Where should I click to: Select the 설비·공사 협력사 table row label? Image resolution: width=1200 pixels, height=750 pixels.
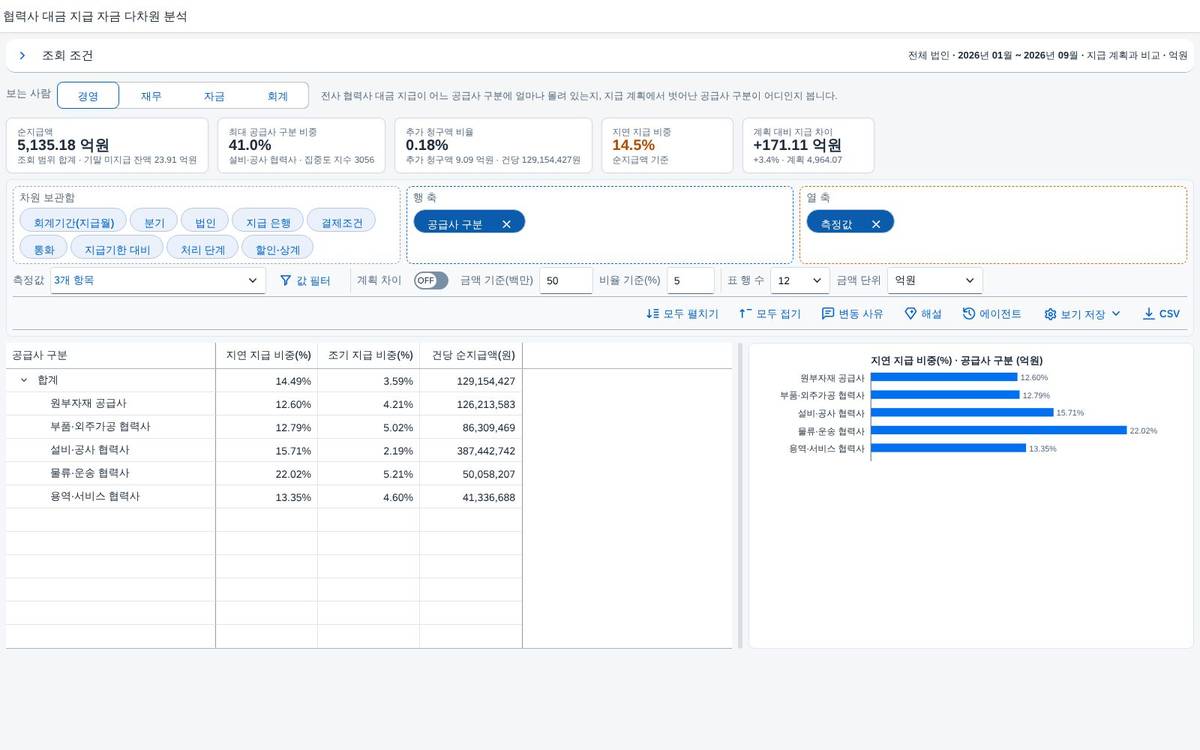click(x=90, y=450)
